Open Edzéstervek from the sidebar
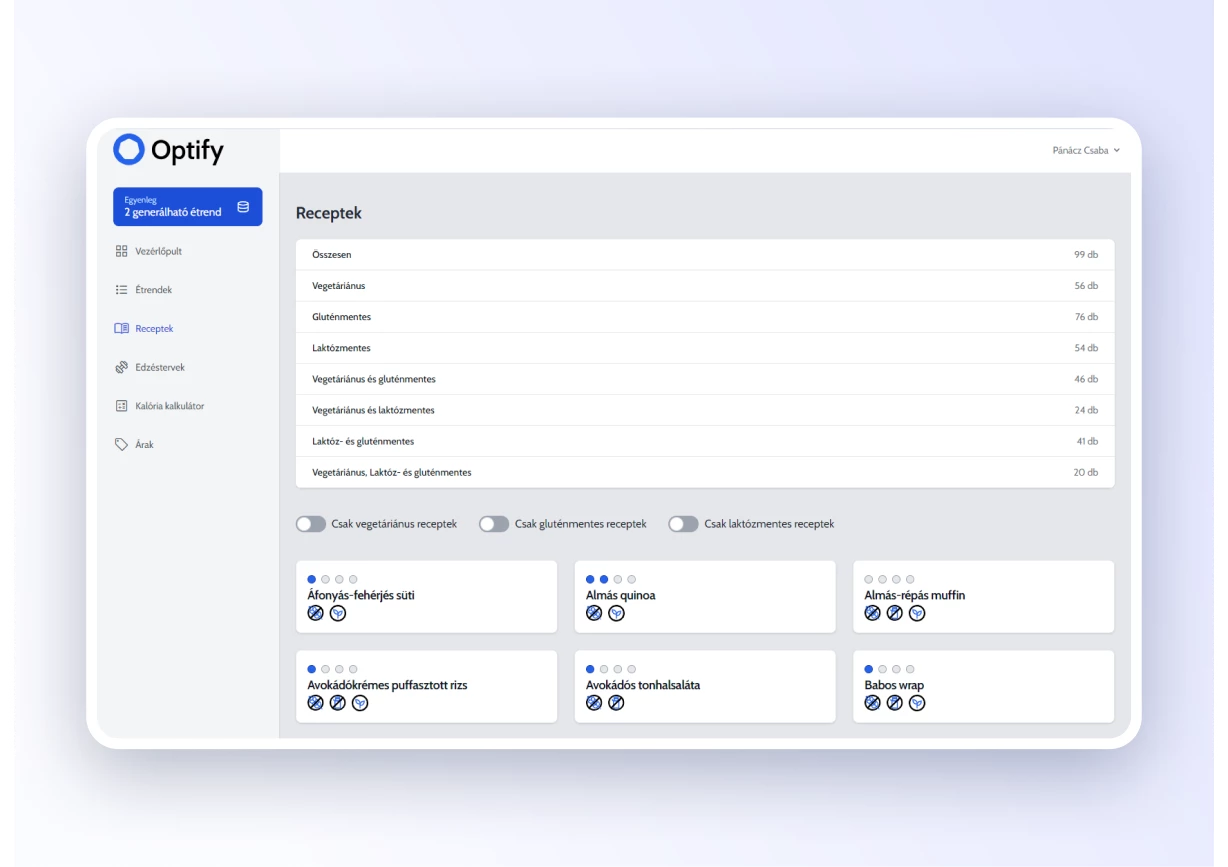This screenshot has height=867, width=1228. pos(160,367)
